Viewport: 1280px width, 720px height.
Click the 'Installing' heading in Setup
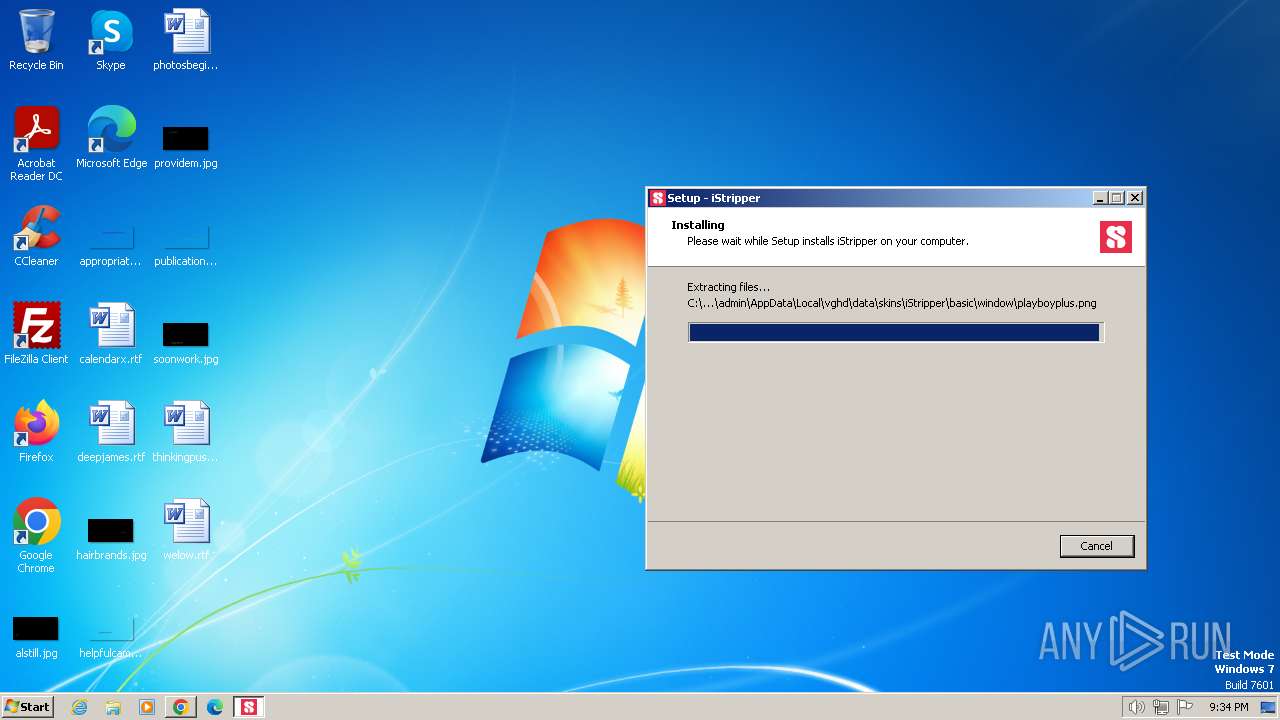(x=698, y=225)
